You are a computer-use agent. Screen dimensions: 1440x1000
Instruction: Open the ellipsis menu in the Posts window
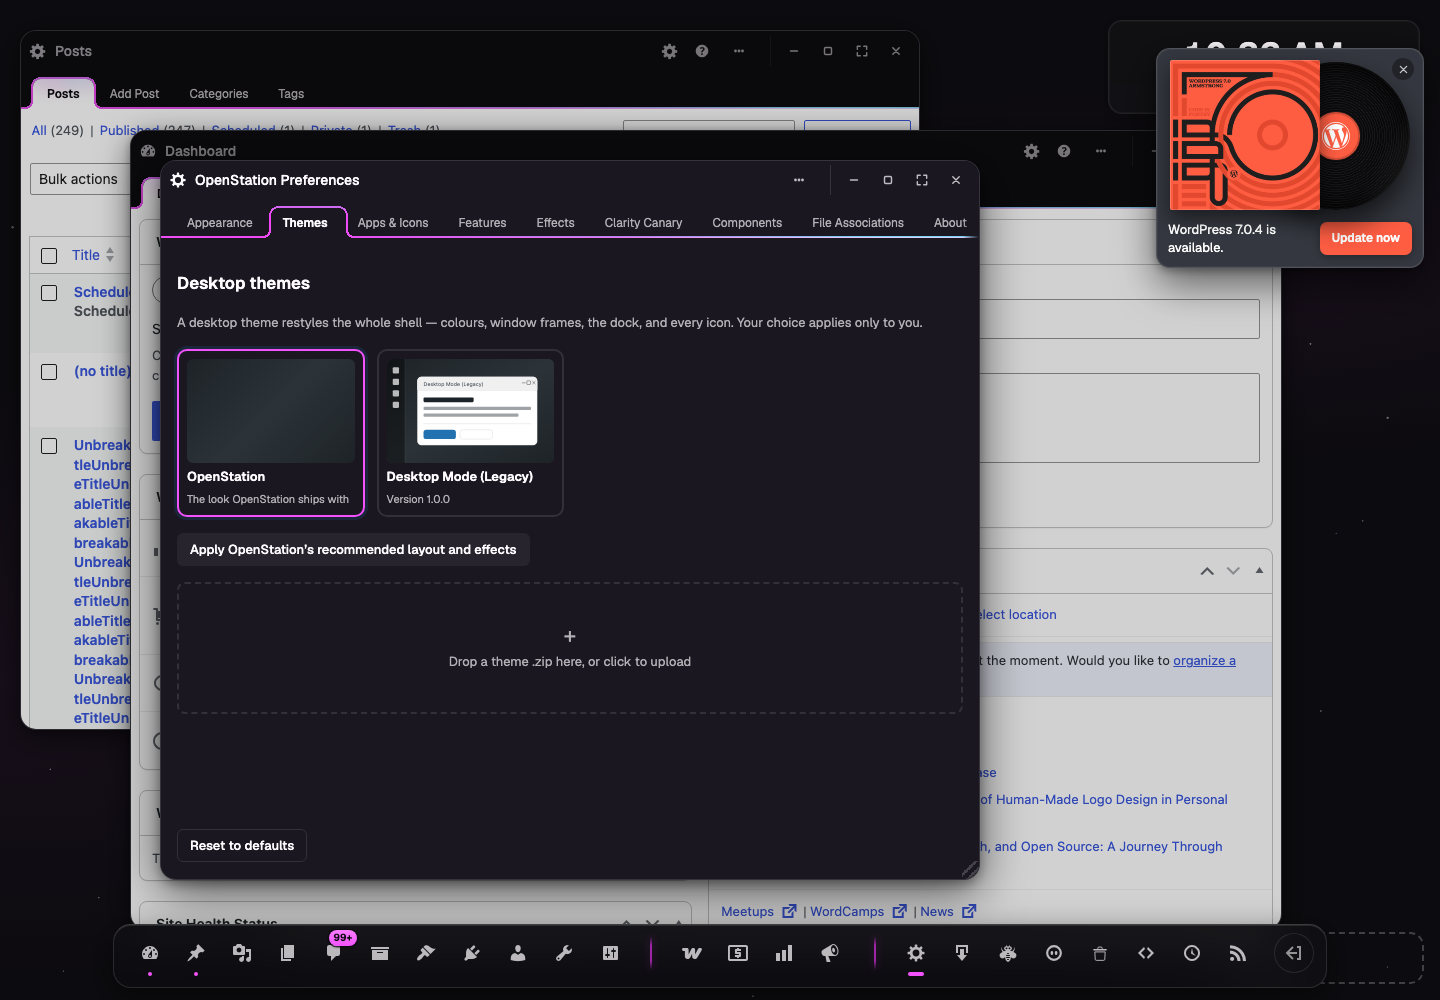coord(739,51)
